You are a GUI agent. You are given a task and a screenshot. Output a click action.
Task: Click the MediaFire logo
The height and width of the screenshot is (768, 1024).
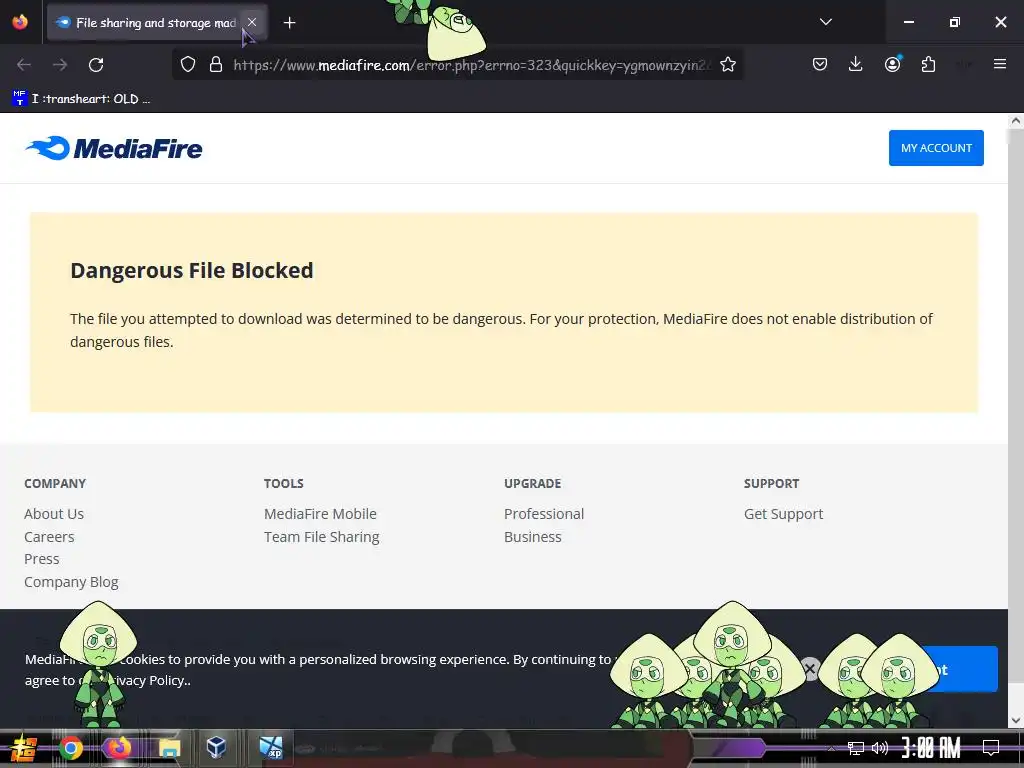coord(114,148)
